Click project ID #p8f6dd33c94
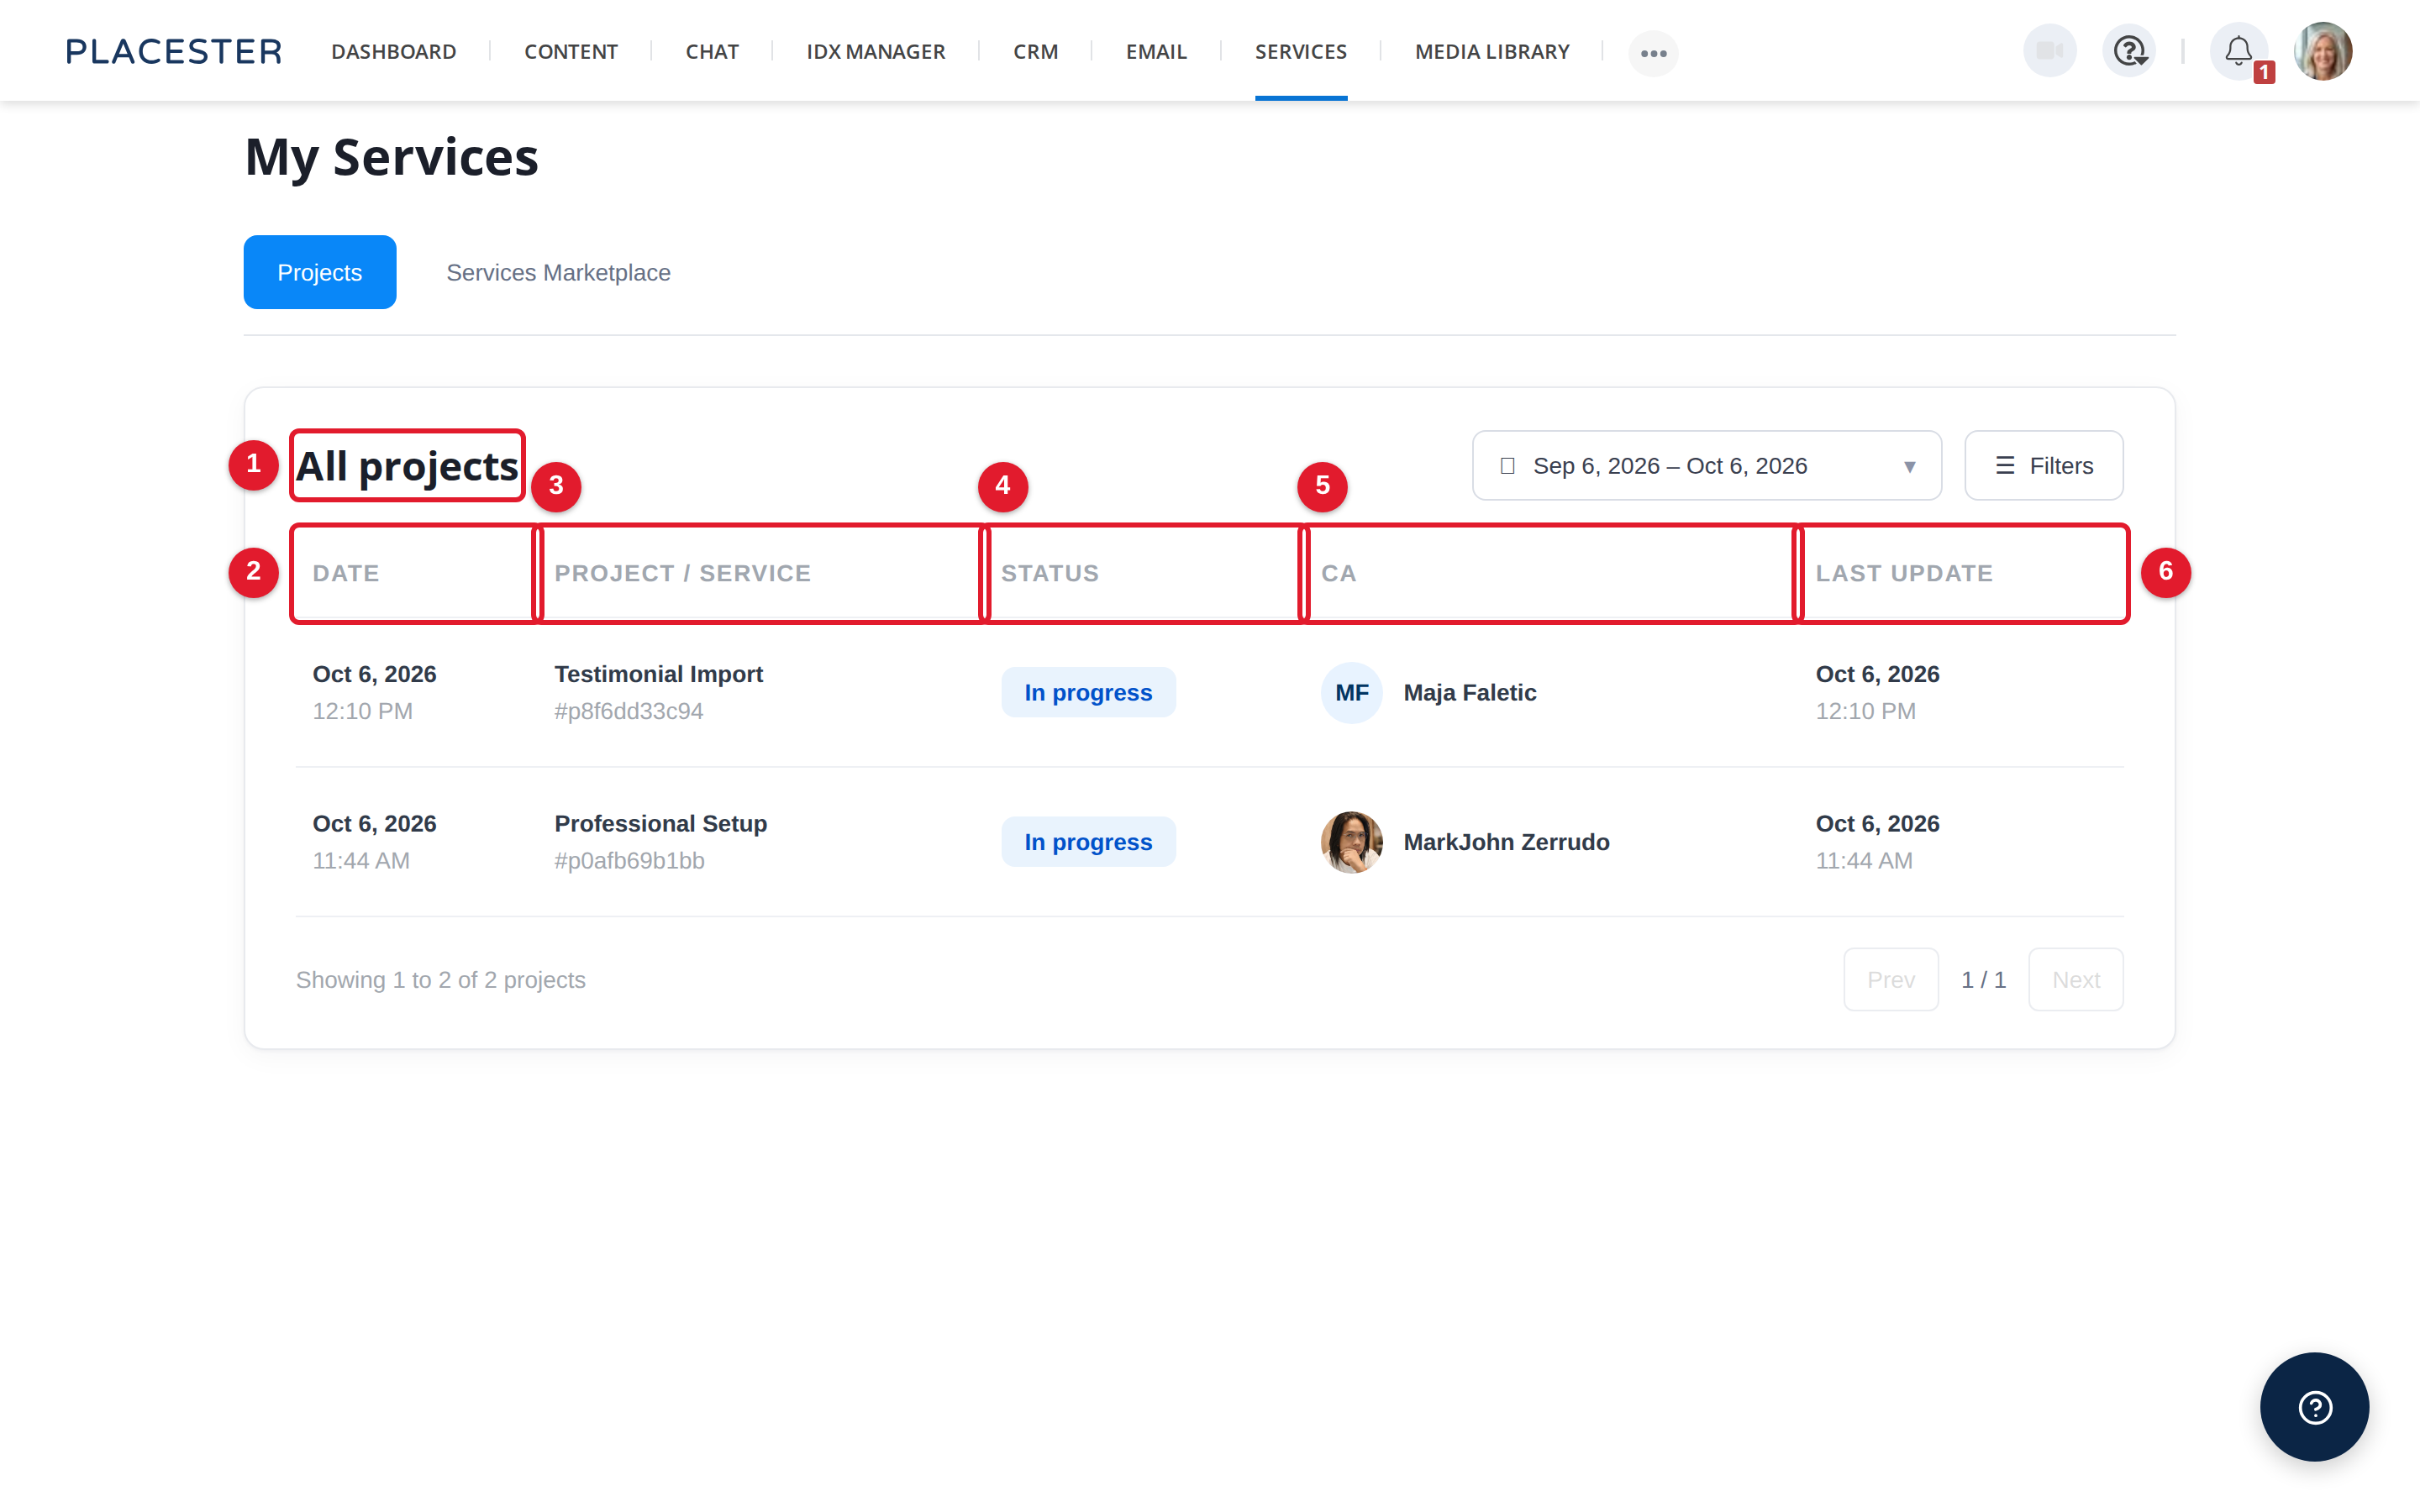This screenshot has width=2420, height=1512. pyautogui.click(x=629, y=711)
